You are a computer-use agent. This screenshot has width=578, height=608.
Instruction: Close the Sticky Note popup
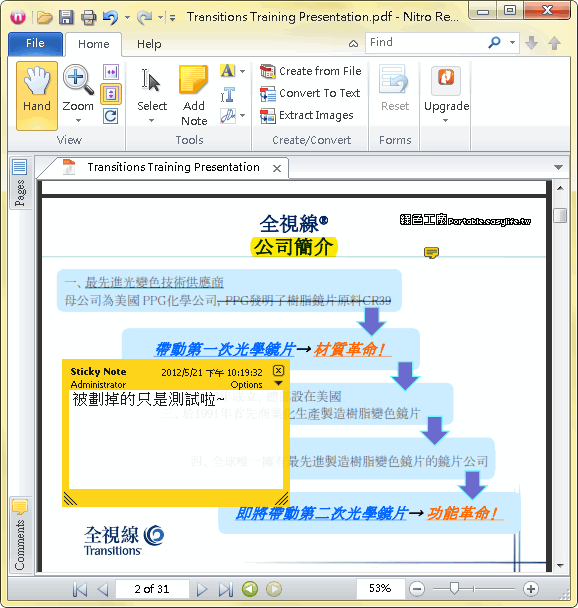click(x=278, y=371)
